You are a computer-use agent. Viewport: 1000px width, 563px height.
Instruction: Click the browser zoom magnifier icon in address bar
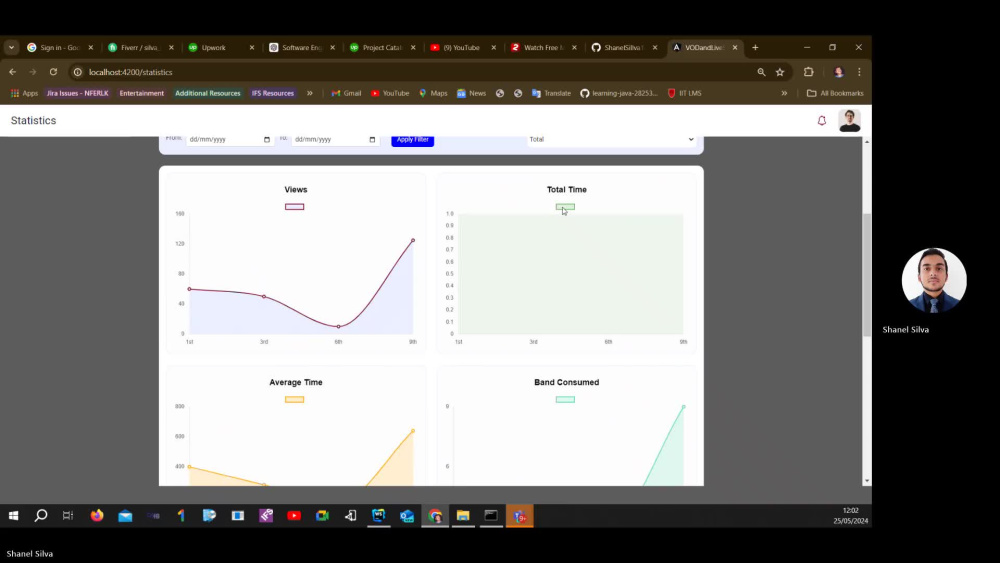pos(761,72)
